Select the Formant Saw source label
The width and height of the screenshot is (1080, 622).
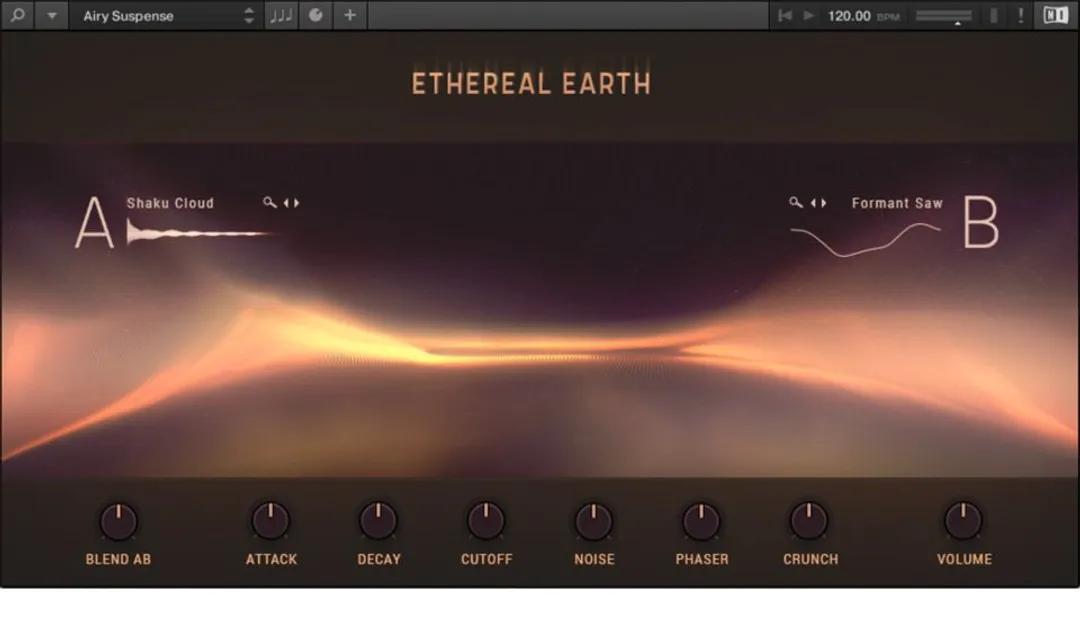pos(896,203)
